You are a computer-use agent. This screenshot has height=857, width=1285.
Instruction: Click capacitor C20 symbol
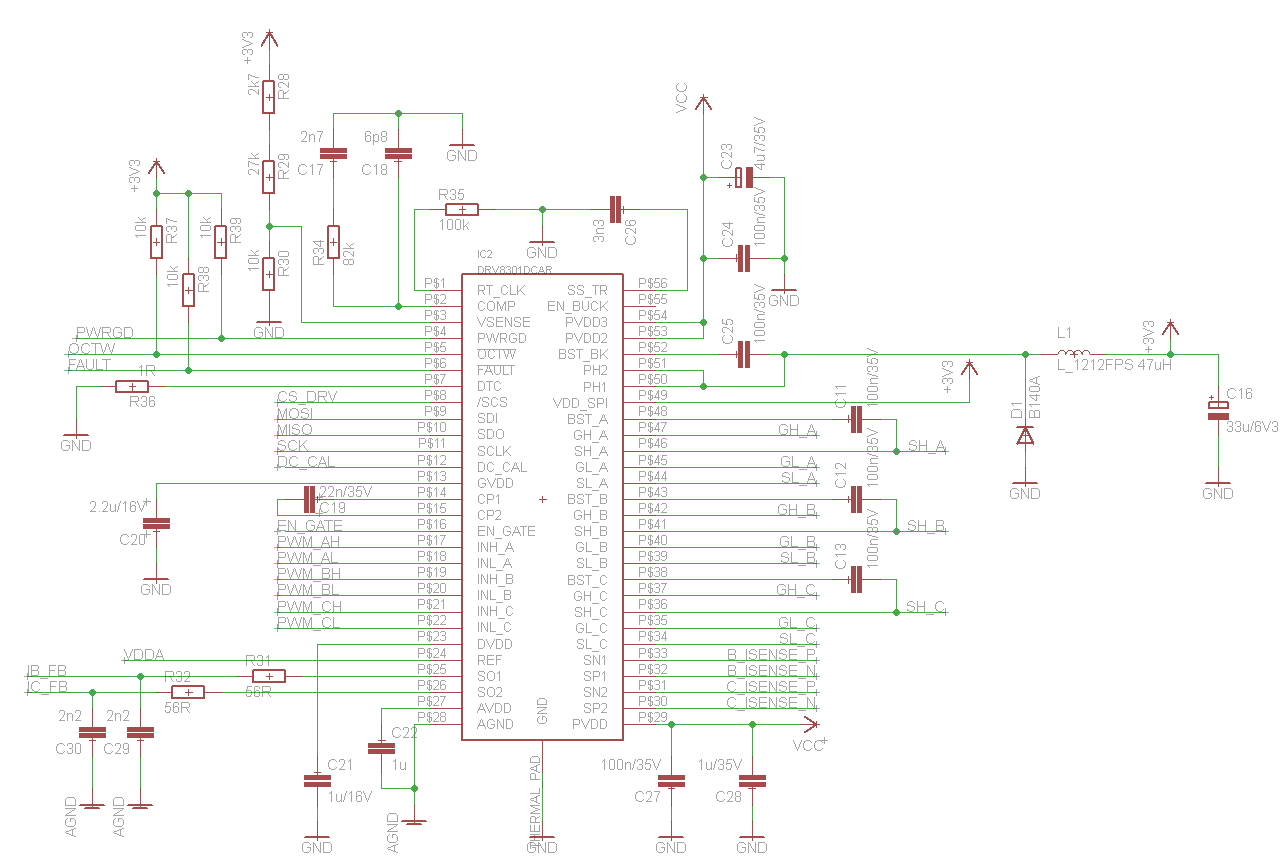point(156,523)
